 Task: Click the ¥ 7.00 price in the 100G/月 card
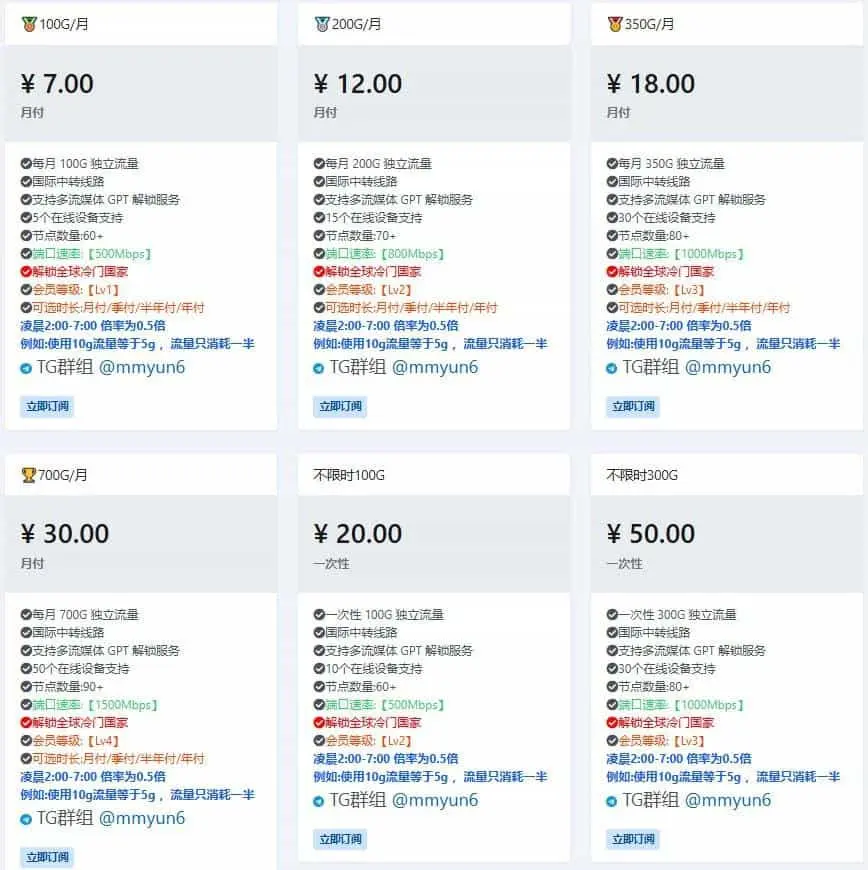(57, 84)
